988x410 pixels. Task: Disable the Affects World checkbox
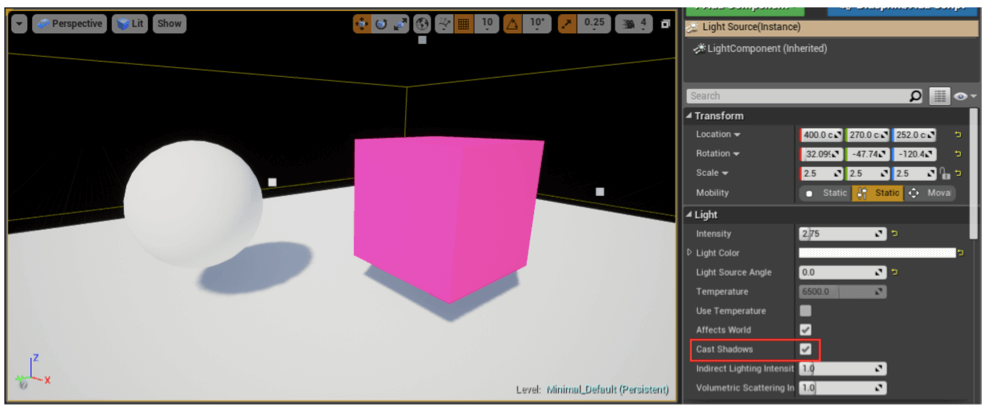tap(806, 330)
